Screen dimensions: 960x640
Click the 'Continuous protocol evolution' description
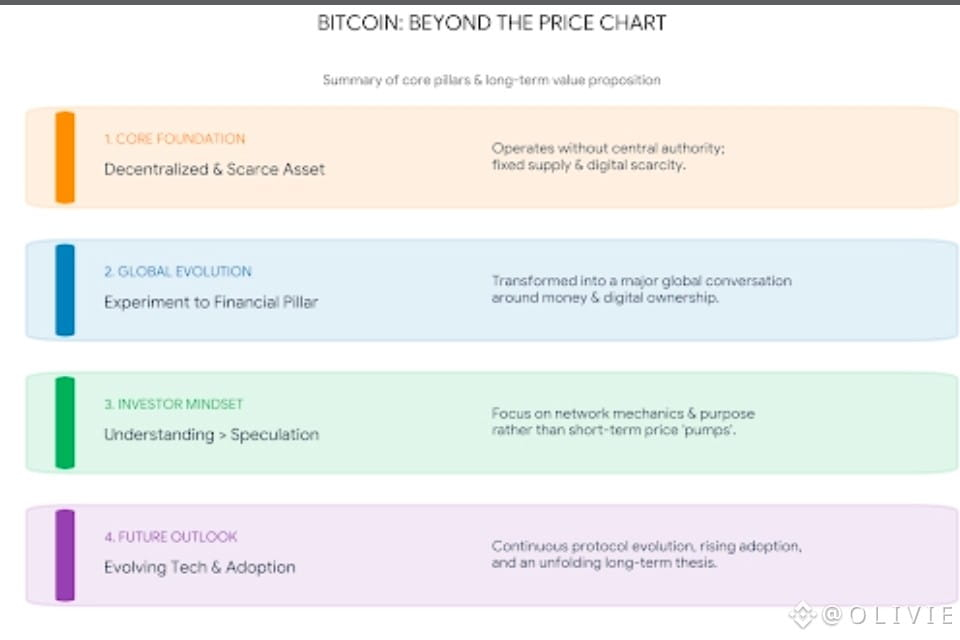tap(647, 554)
